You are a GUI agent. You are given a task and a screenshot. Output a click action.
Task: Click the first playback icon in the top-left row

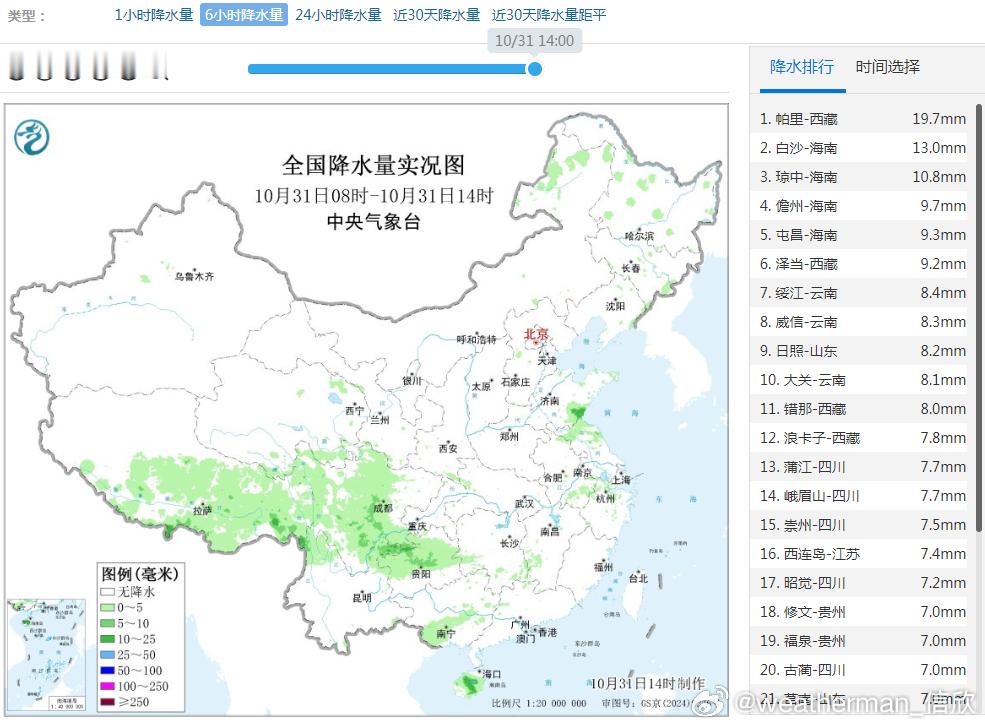pos(16,66)
